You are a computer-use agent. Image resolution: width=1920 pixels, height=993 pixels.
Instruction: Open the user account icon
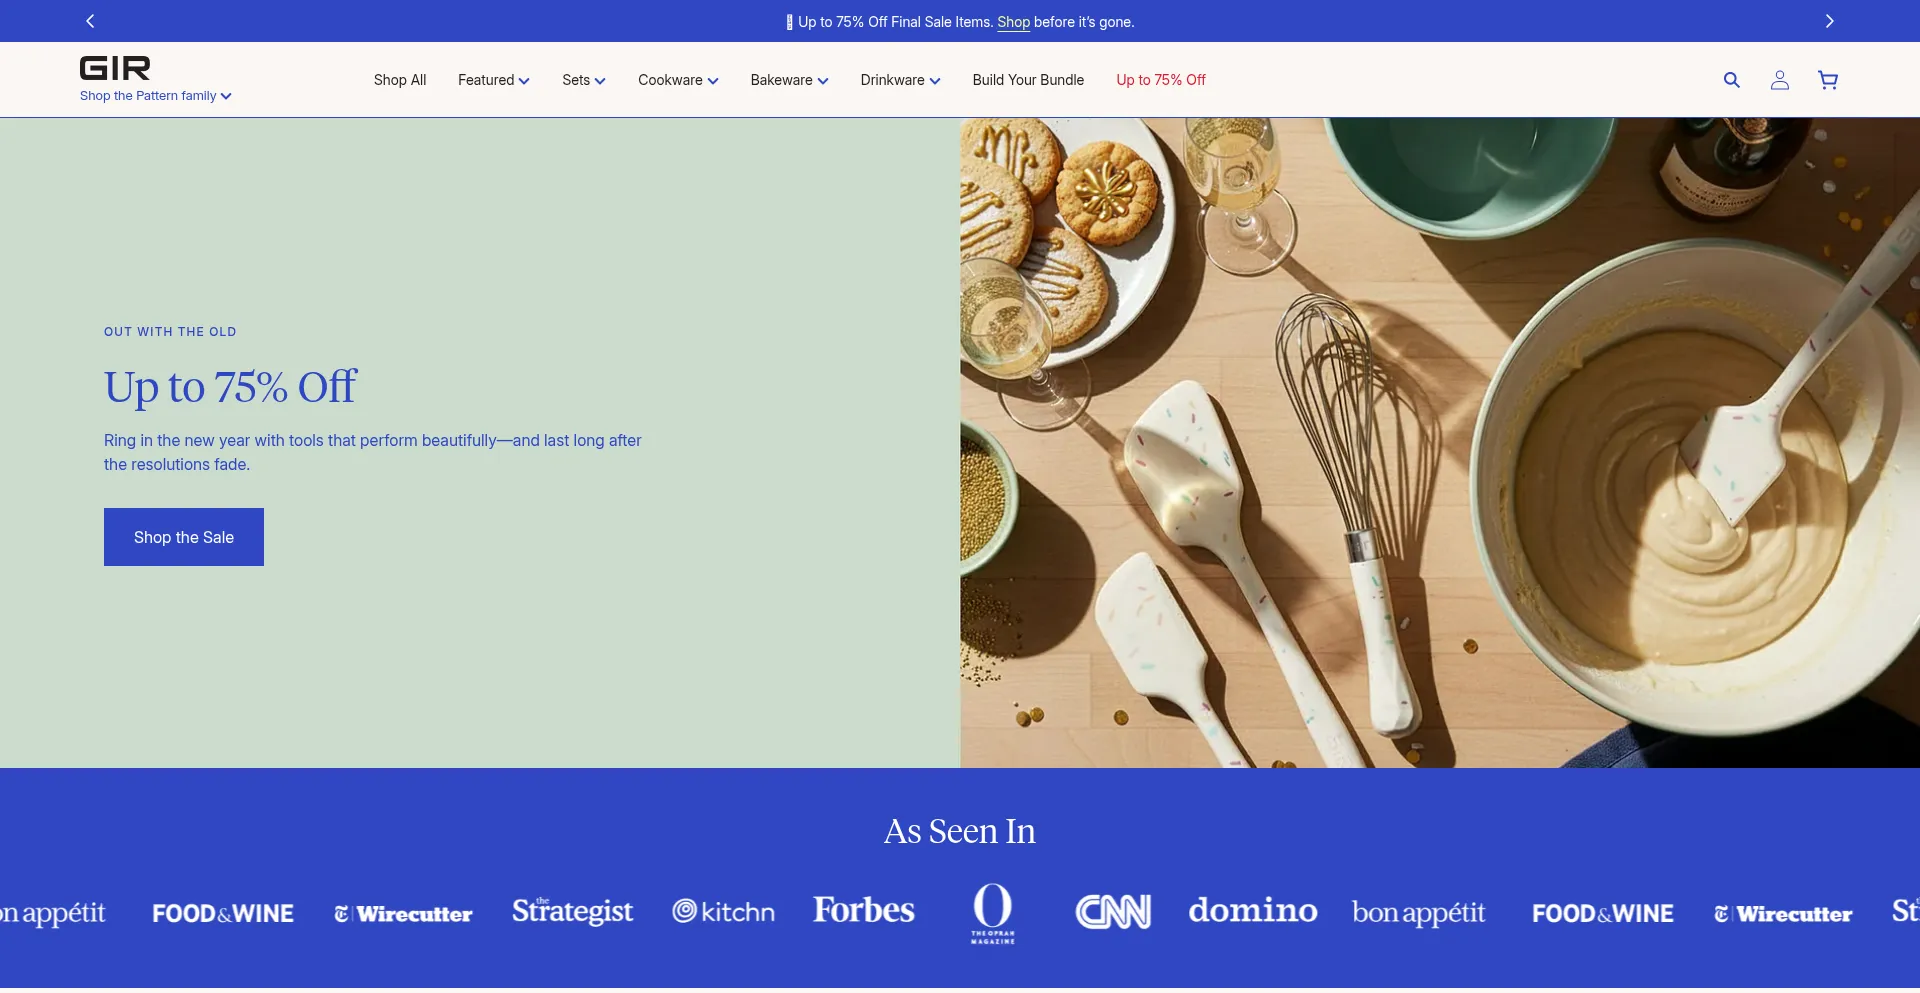1779,80
